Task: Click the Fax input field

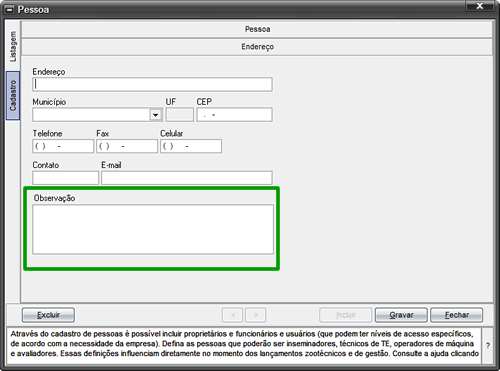Action: tap(127, 146)
